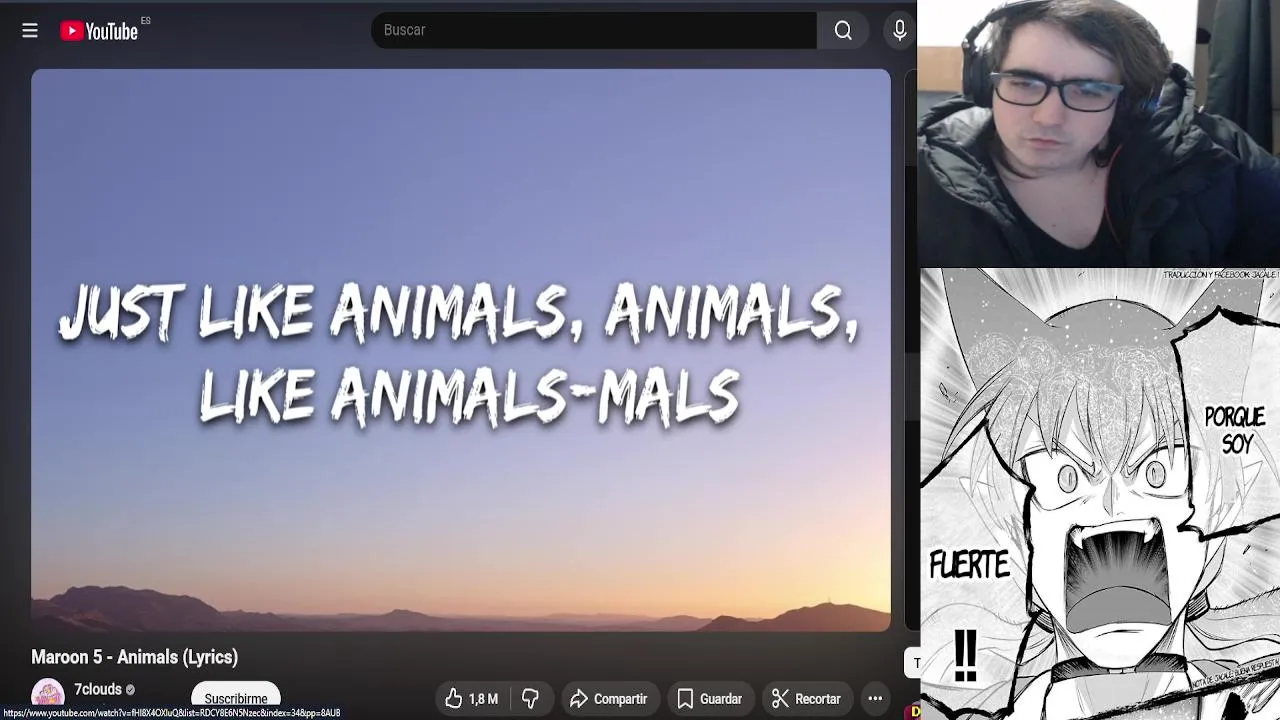The image size is (1280, 720).
Task: Clip the video with Recortar
Action: [x=807, y=699]
